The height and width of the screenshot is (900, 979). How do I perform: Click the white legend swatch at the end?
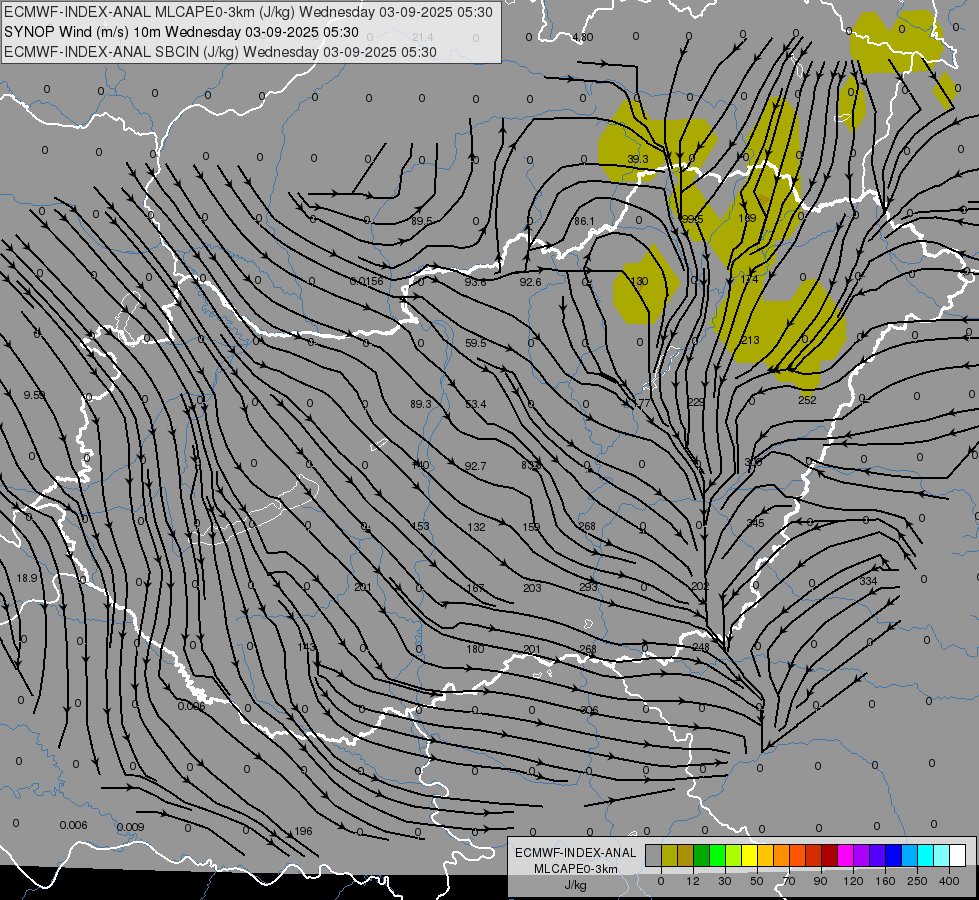point(957,856)
